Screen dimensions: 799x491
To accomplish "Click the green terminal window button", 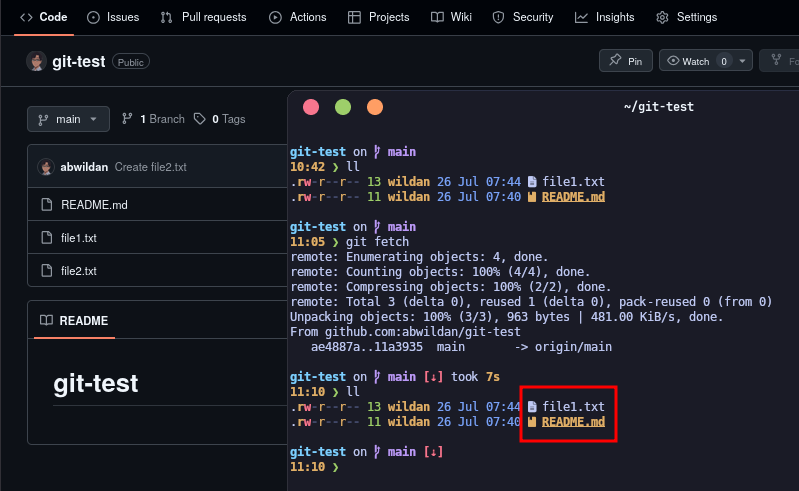I will pyautogui.click(x=343, y=107).
